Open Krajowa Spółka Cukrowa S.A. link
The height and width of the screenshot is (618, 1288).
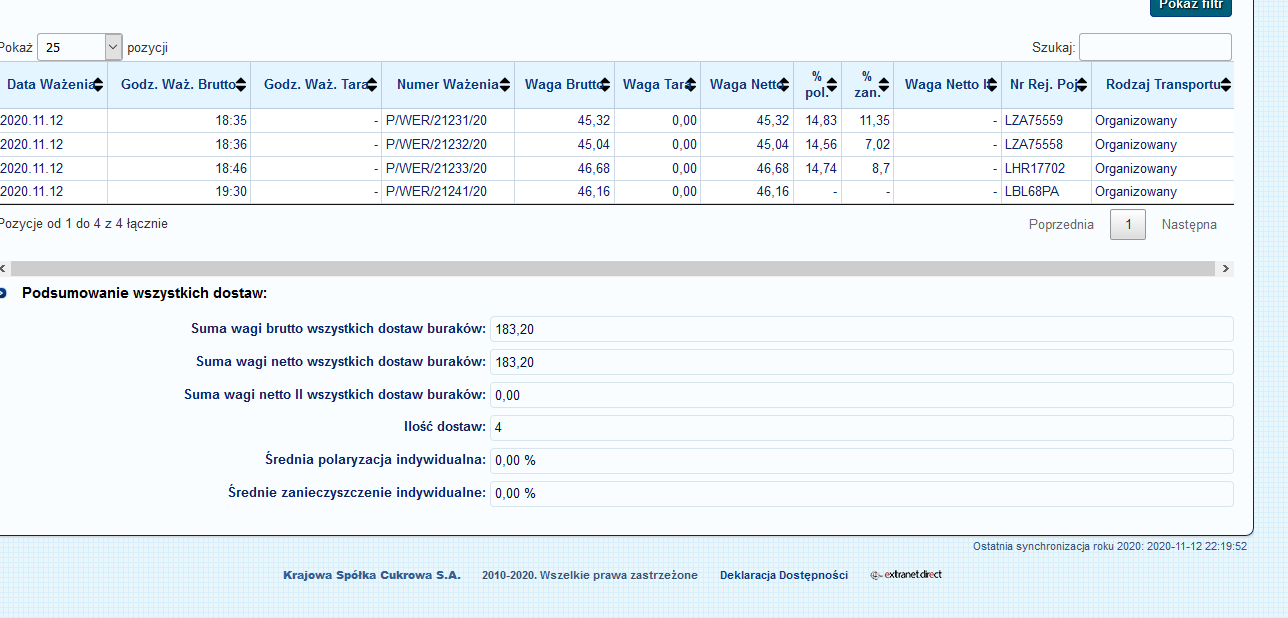371,575
